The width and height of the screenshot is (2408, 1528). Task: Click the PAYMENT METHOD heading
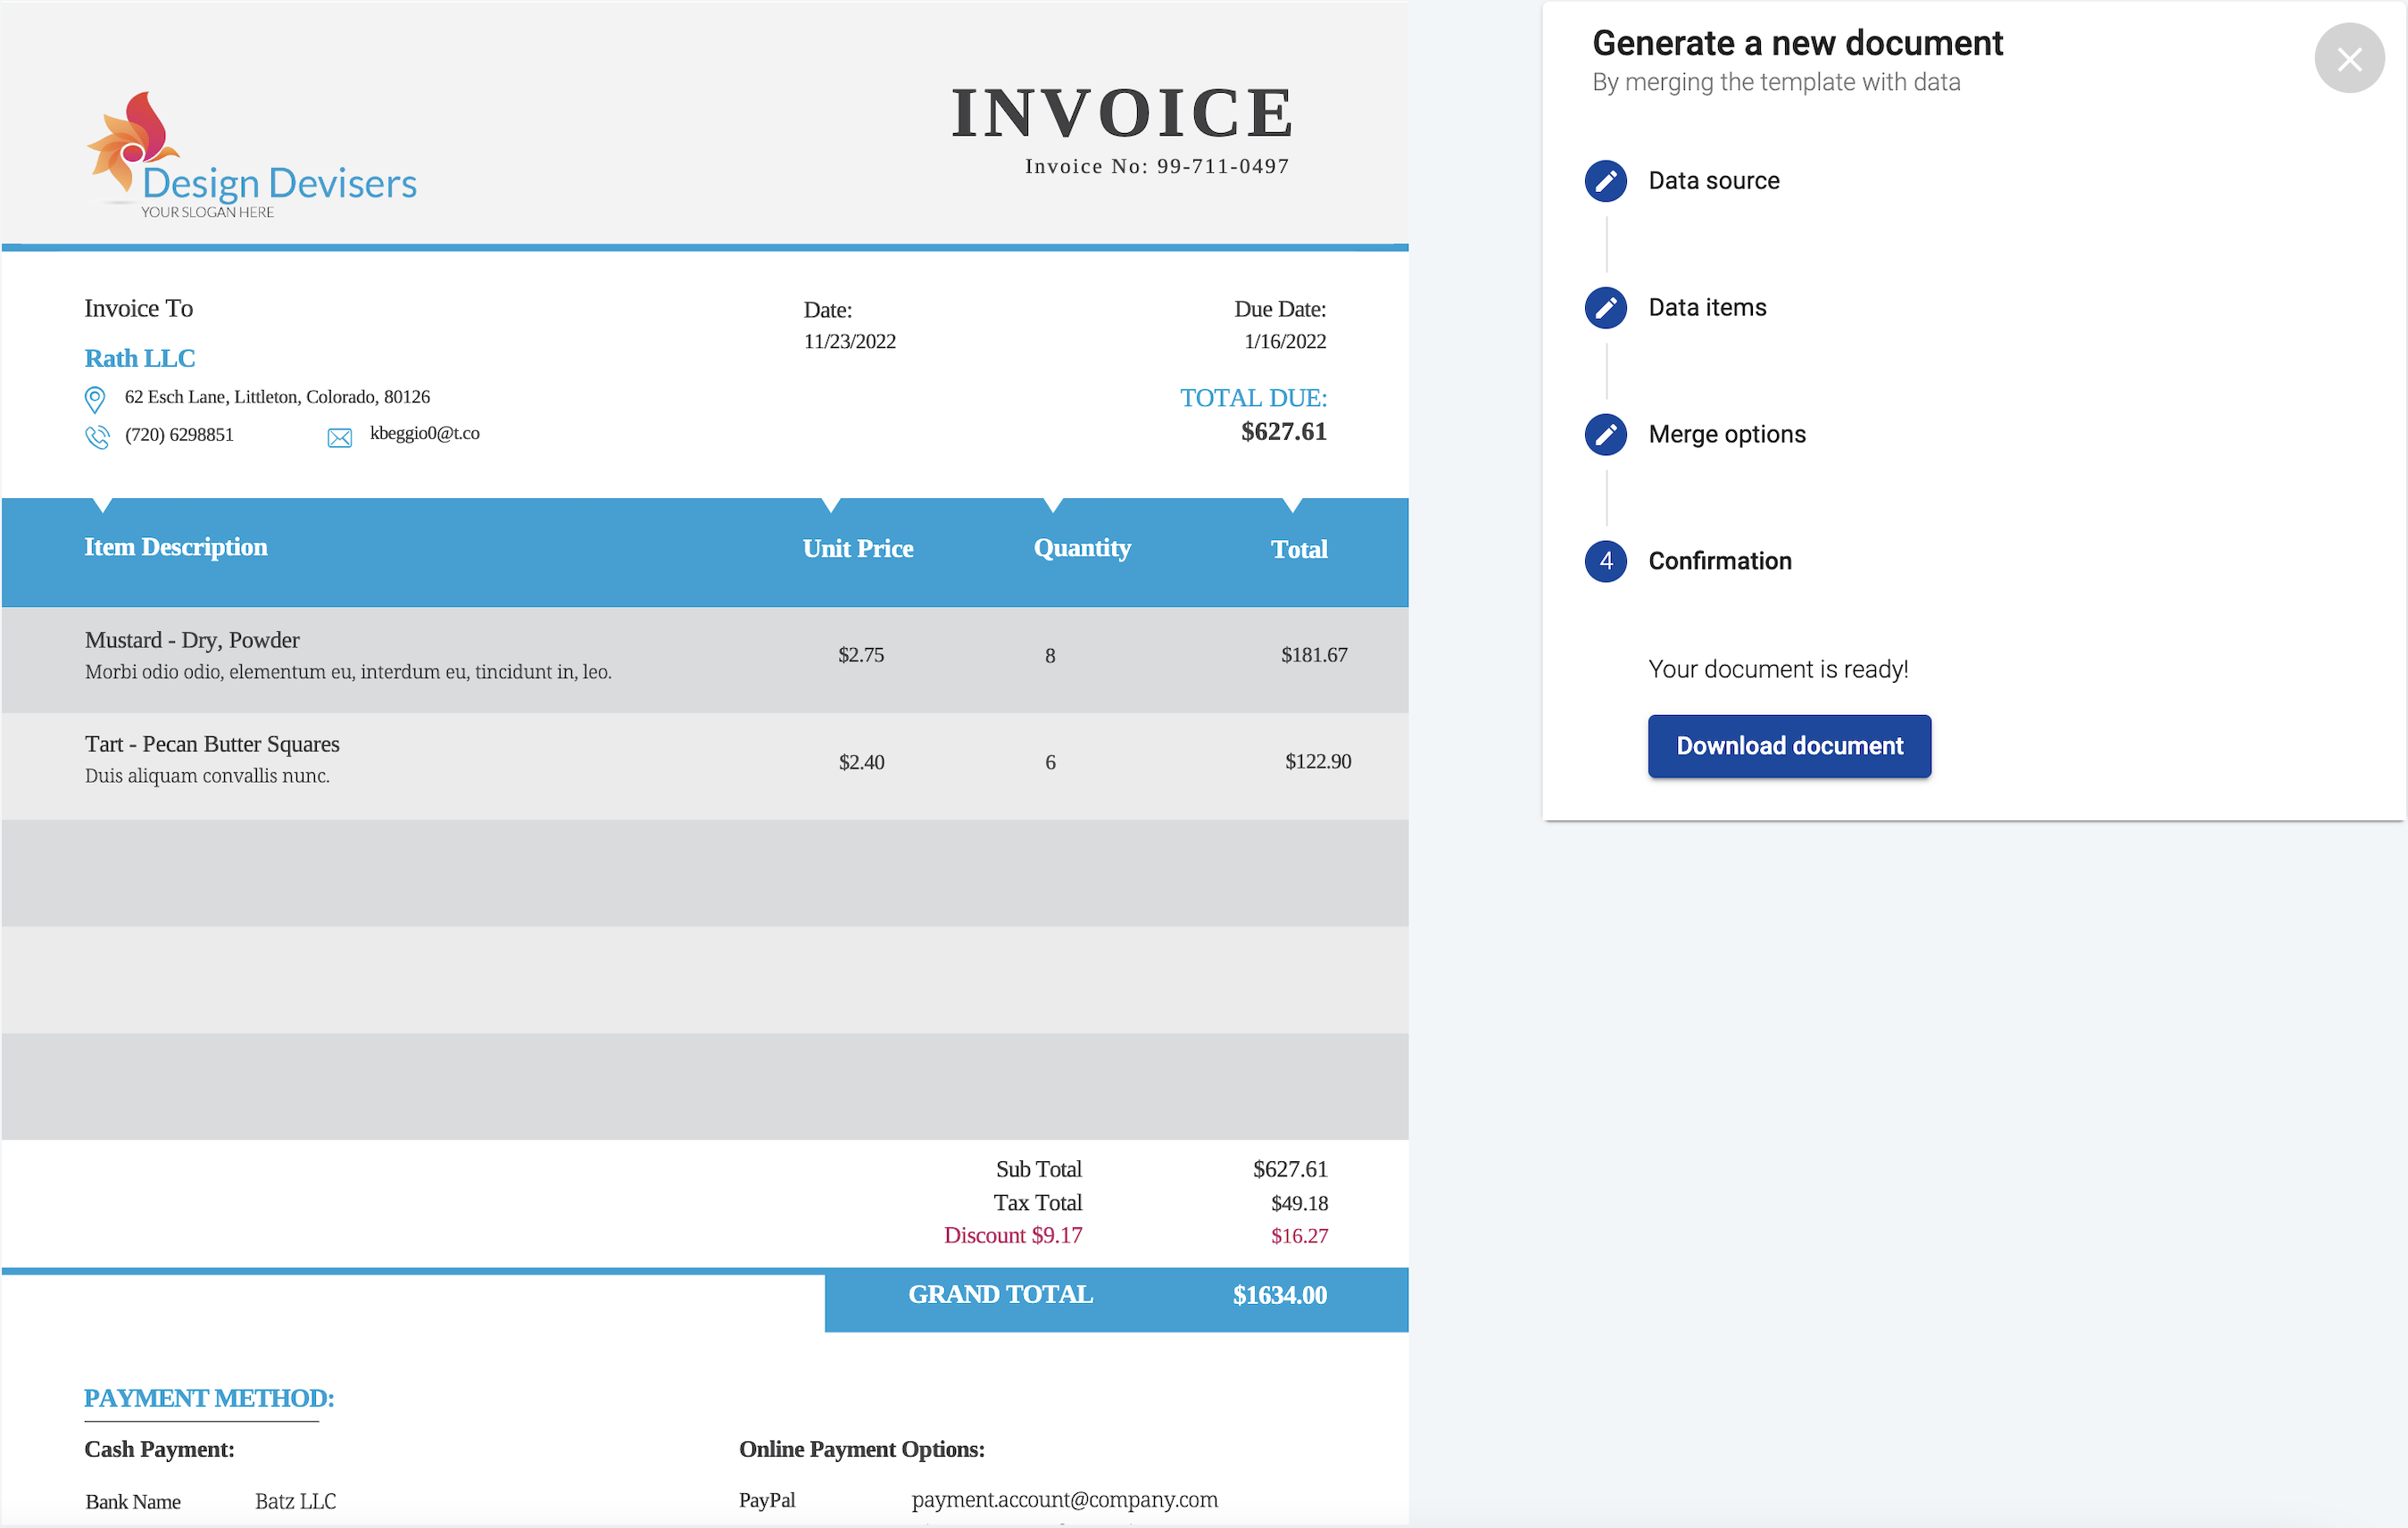coord(209,1398)
